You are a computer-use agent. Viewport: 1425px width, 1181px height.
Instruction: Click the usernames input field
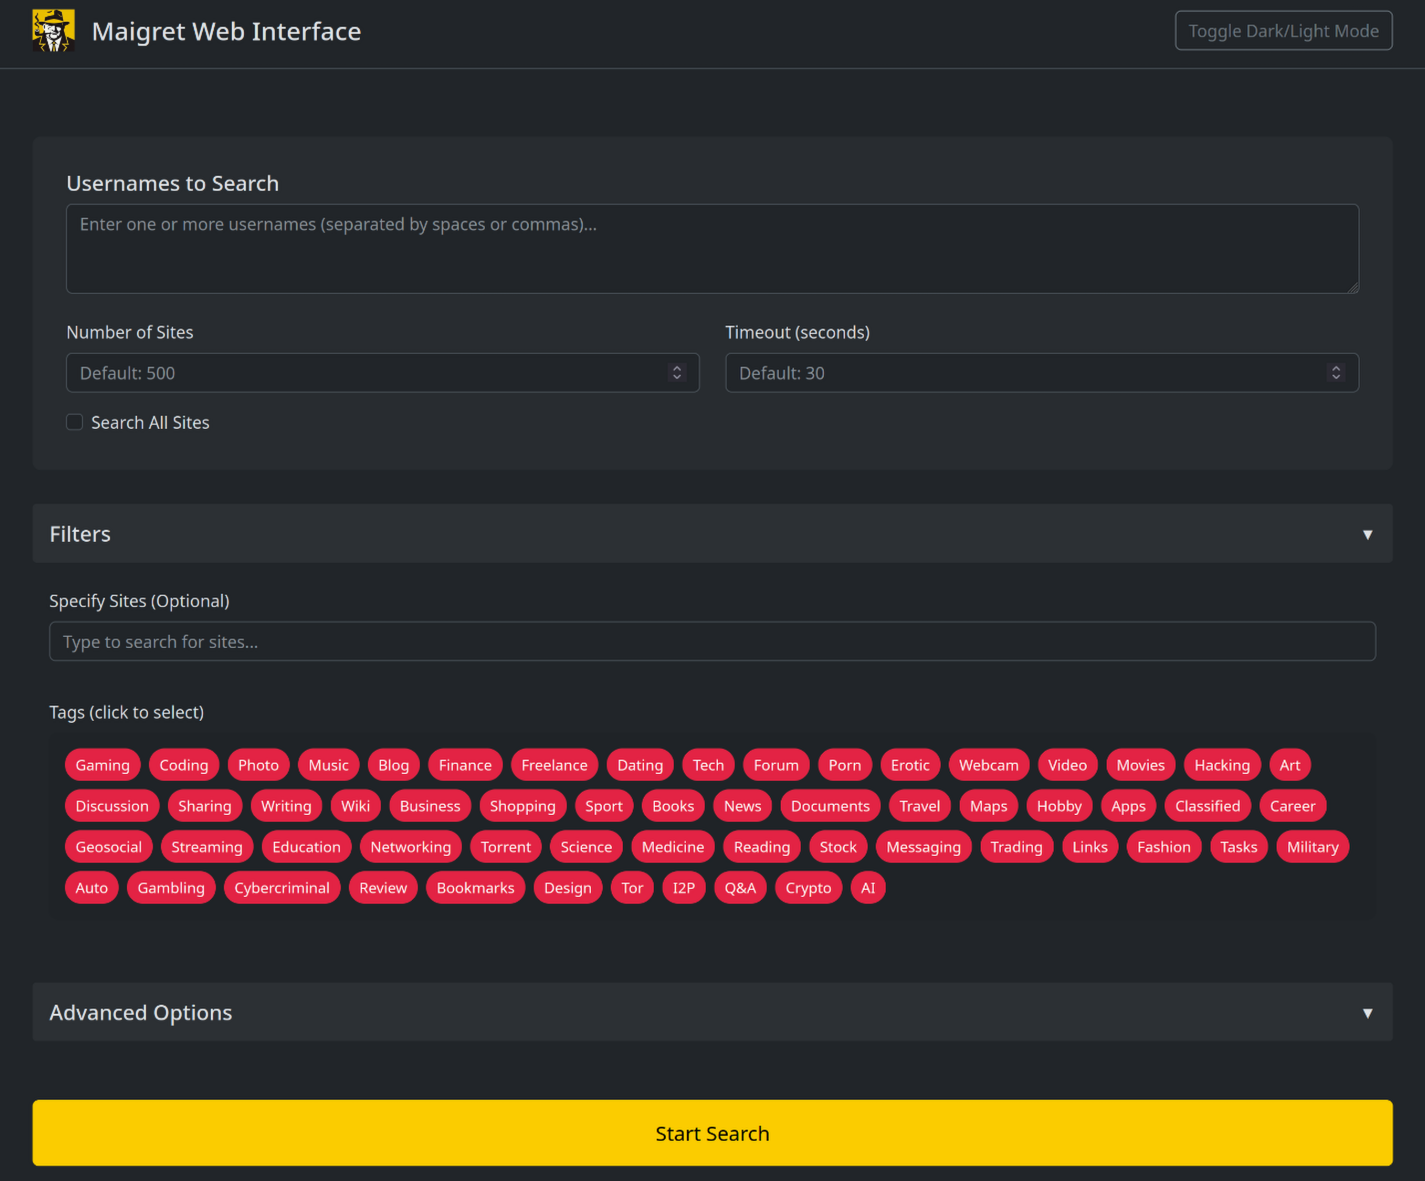[x=712, y=248]
